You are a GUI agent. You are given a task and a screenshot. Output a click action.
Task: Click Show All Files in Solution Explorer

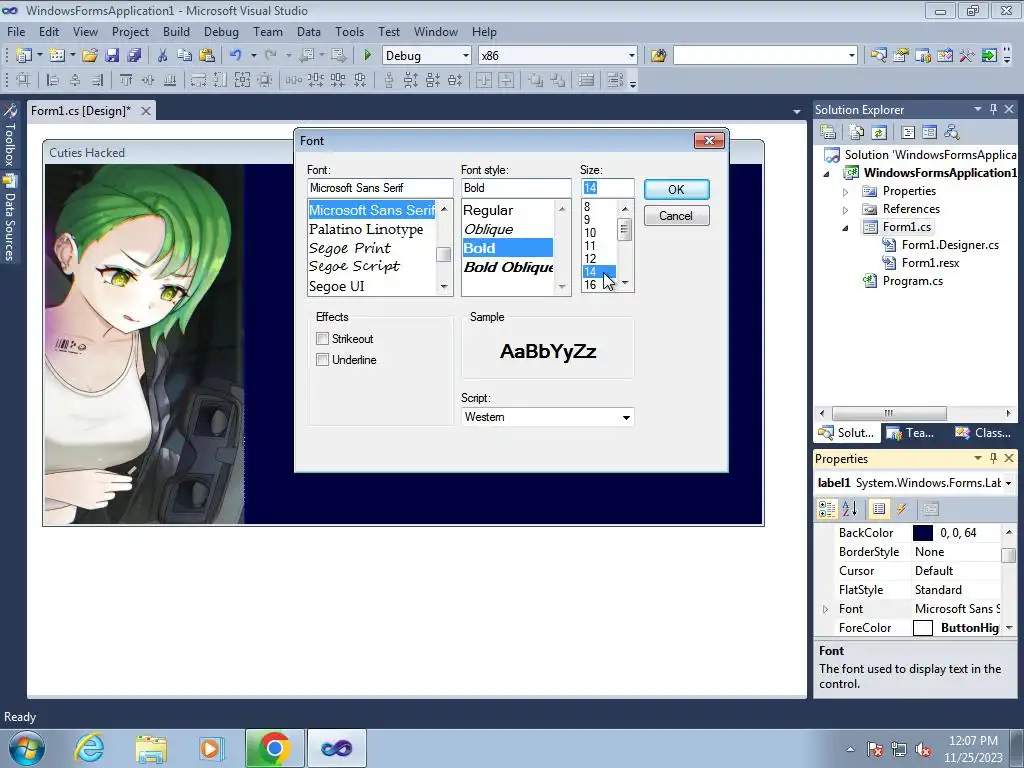click(857, 133)
